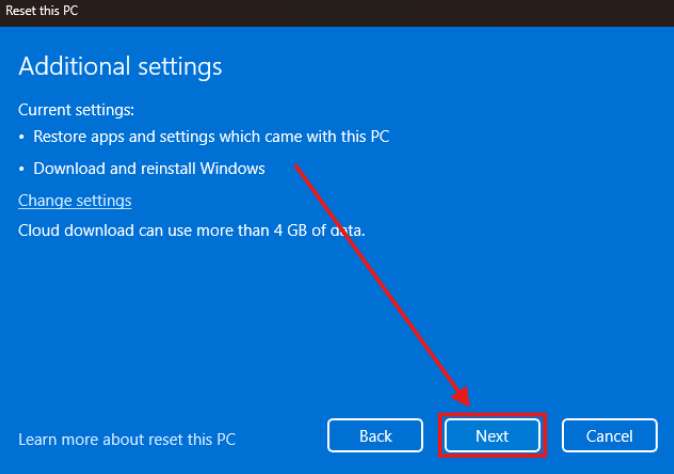The height and width of the screenshot is (474, 674).
Task: Go back with the Back button
Action: 375,436
